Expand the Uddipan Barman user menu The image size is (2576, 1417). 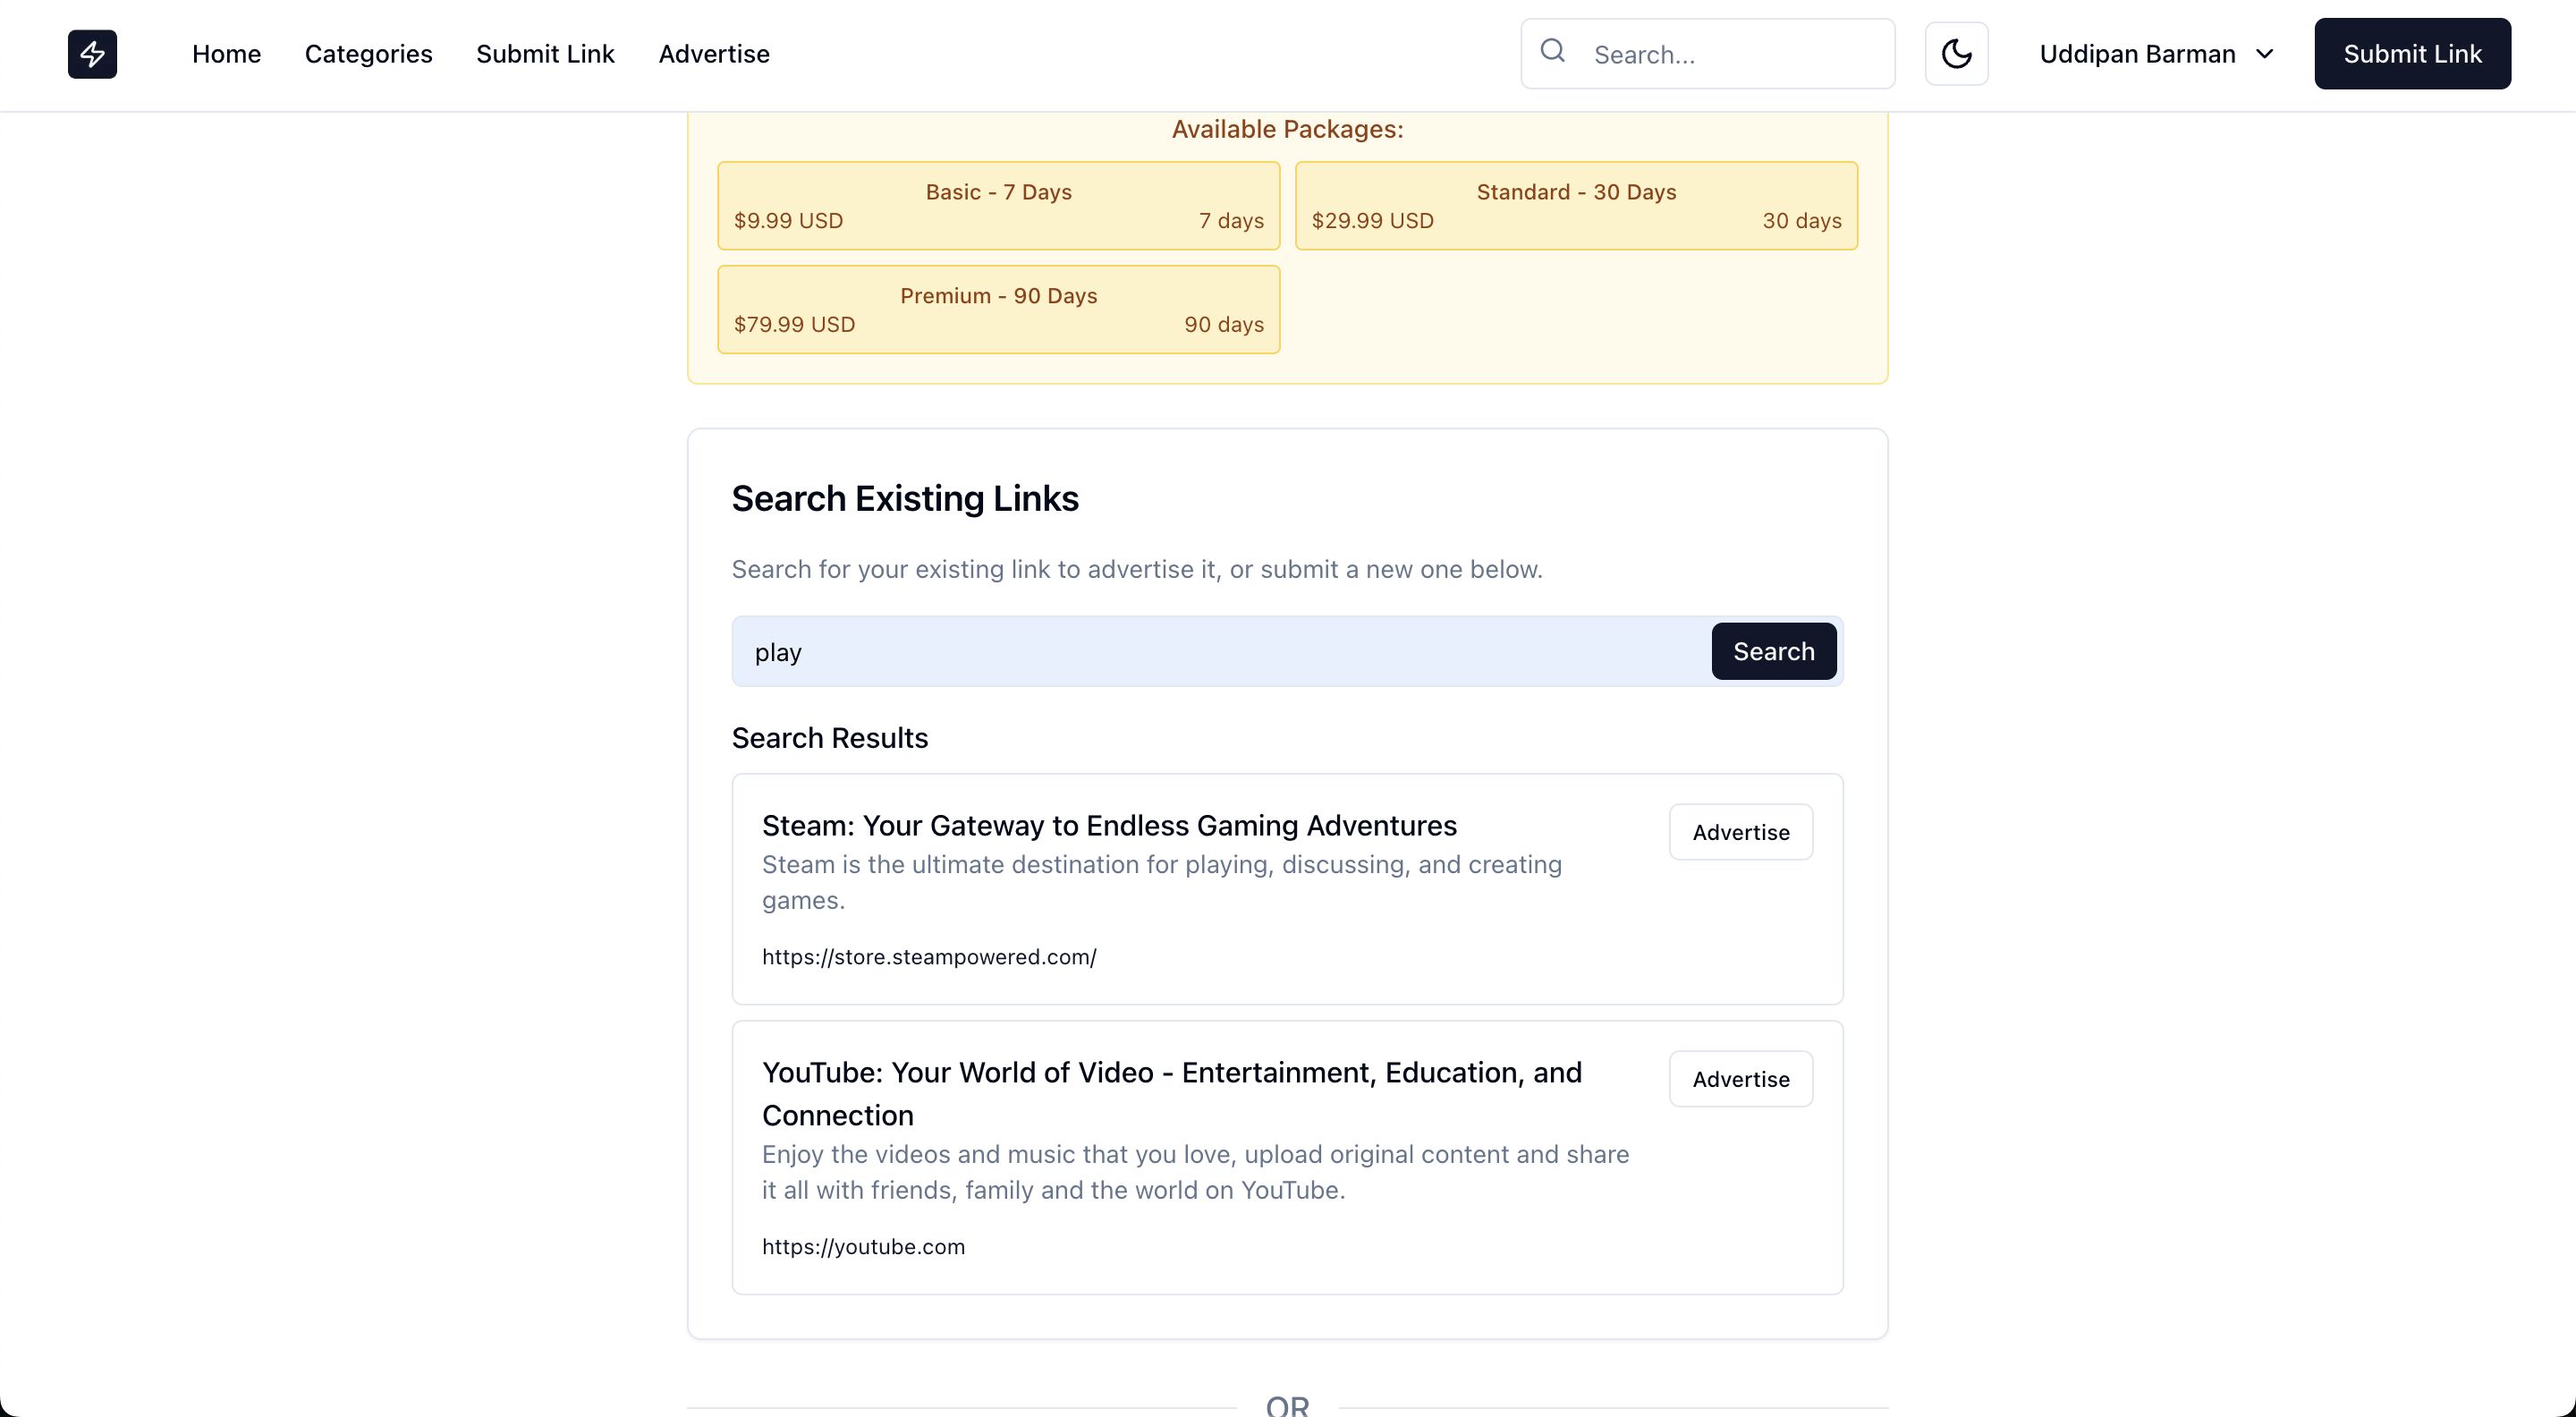[x=2156, y=54]
